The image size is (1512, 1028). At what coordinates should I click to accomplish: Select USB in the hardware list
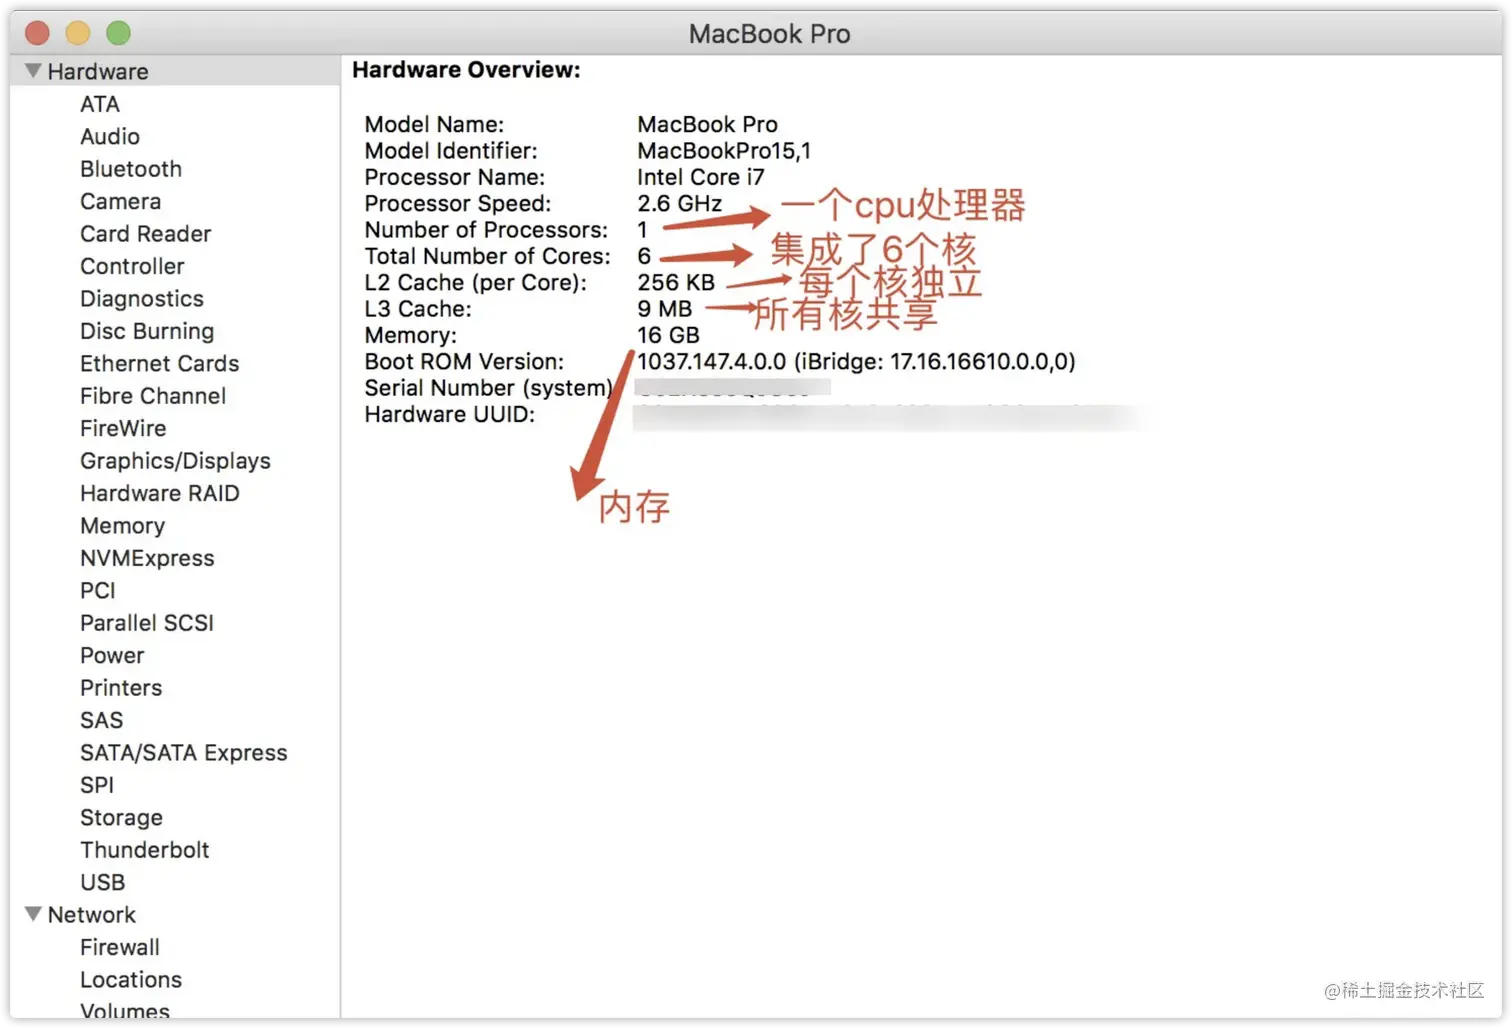103,882
